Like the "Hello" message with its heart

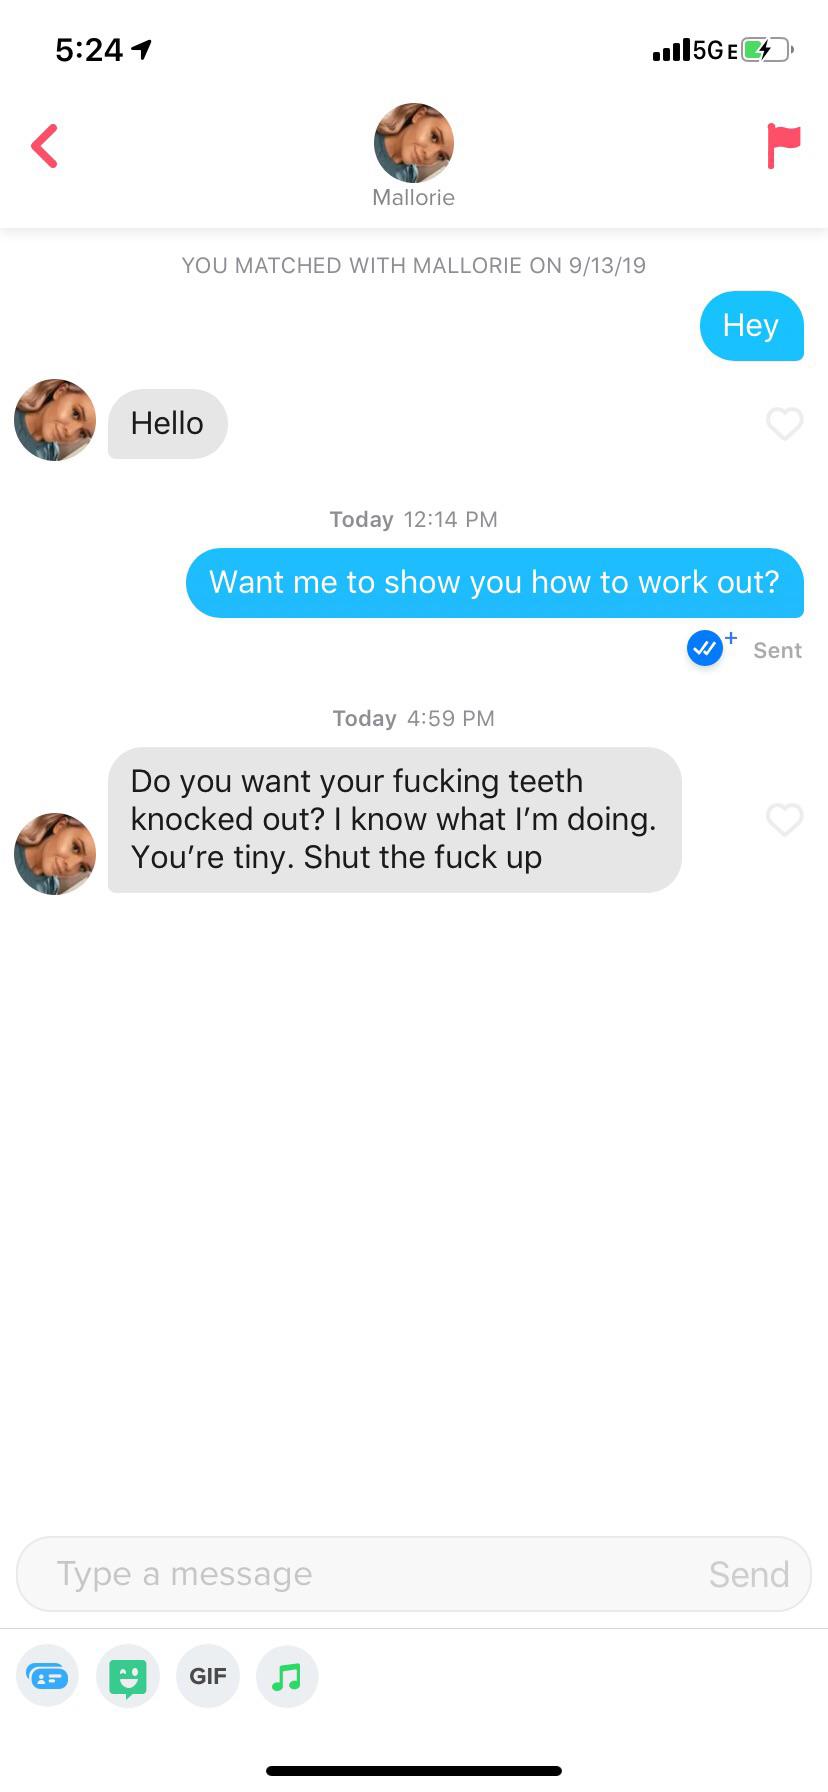784,424
